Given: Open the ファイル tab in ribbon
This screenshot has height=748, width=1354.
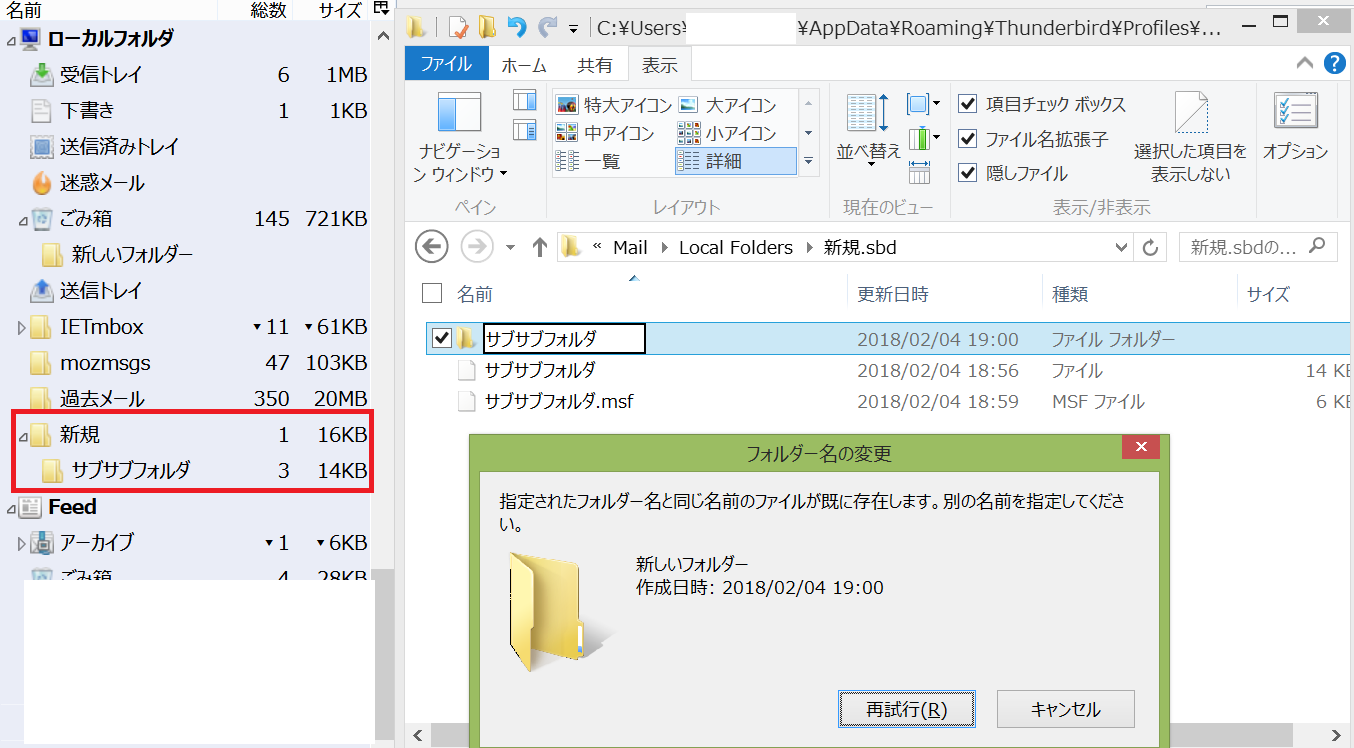Looking at the screenshot, I should pos(446,65).
